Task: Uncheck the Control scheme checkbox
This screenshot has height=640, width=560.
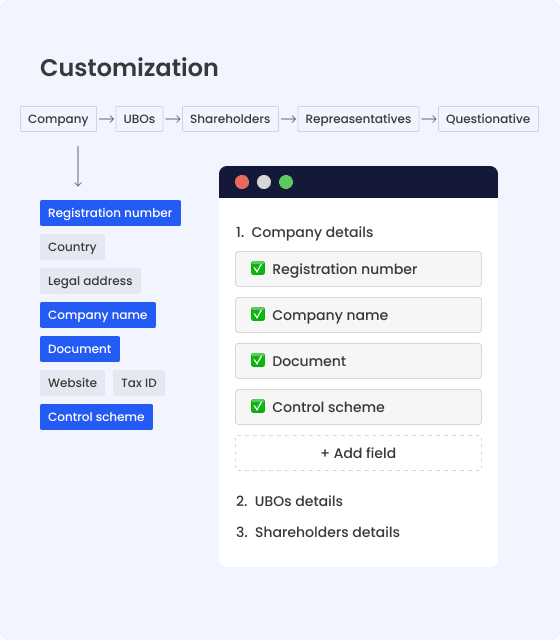Action: [258, 407]
